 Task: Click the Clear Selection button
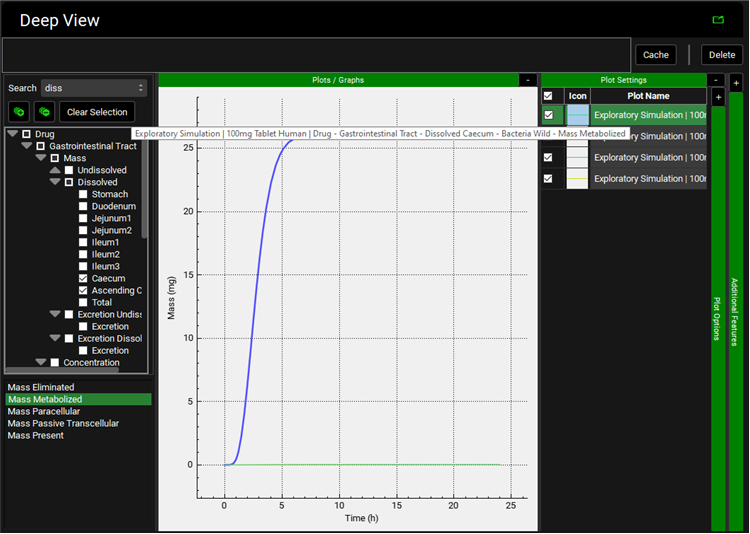[x=97, y=112]
